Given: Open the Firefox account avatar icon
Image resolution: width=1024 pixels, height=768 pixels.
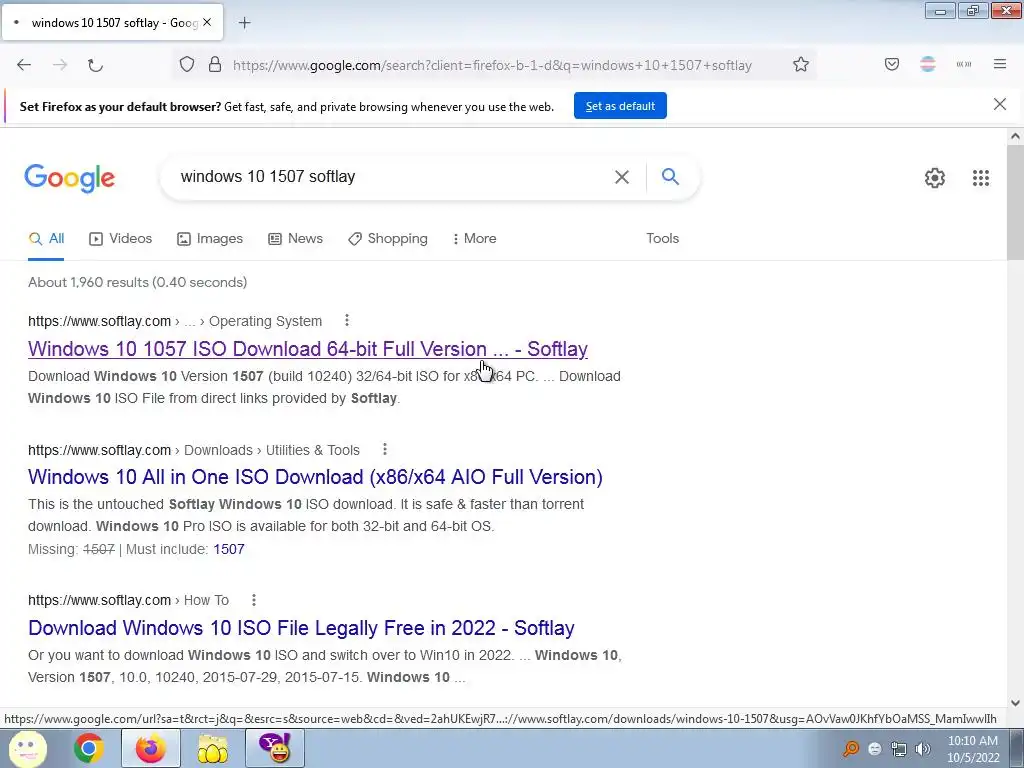Looking at the screenshot, I should (928, 64).
